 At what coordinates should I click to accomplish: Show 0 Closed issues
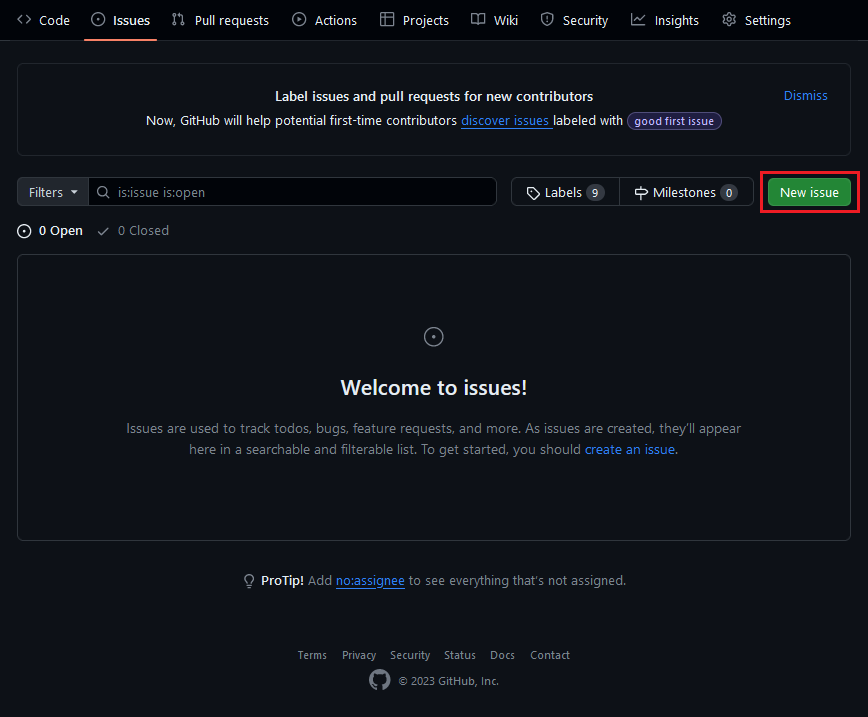(x=133, y=231)
